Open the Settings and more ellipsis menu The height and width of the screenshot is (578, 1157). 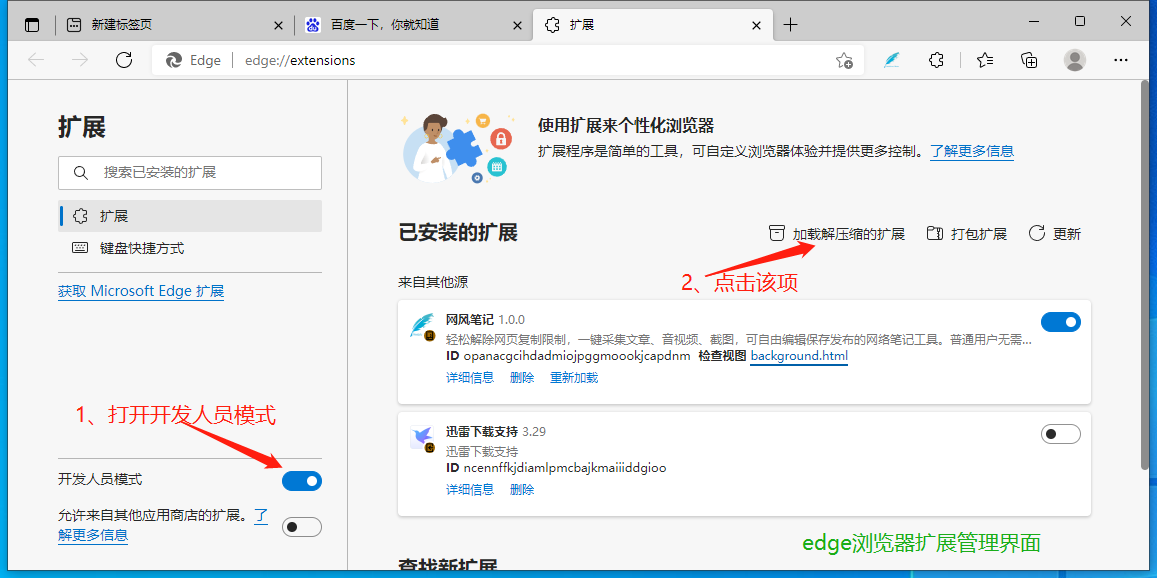[1121, 61]
